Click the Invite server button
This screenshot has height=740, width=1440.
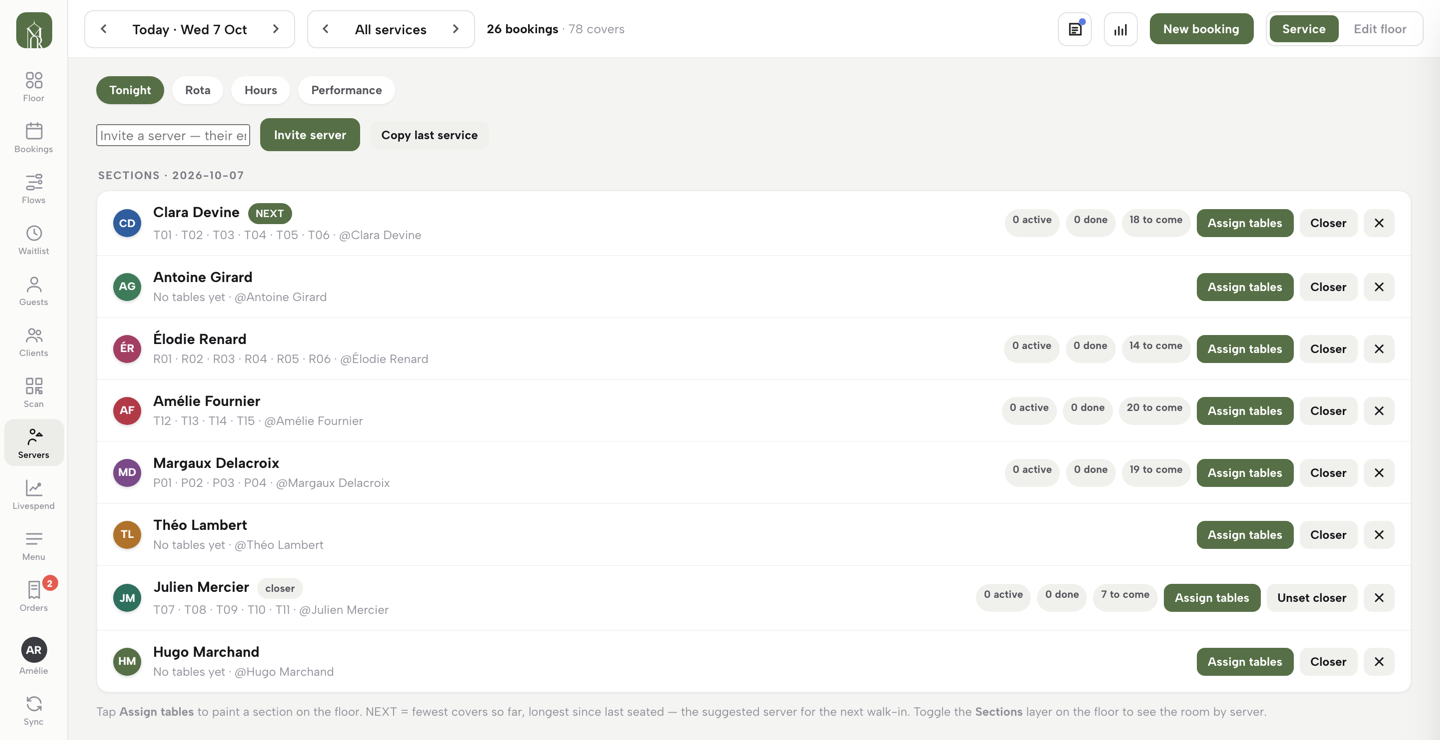click(310, 135)
